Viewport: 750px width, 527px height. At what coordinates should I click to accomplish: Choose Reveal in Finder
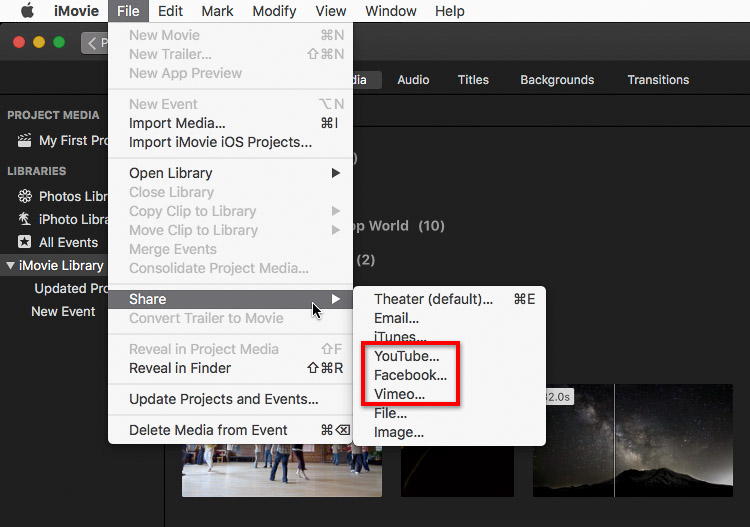point(231,368)
